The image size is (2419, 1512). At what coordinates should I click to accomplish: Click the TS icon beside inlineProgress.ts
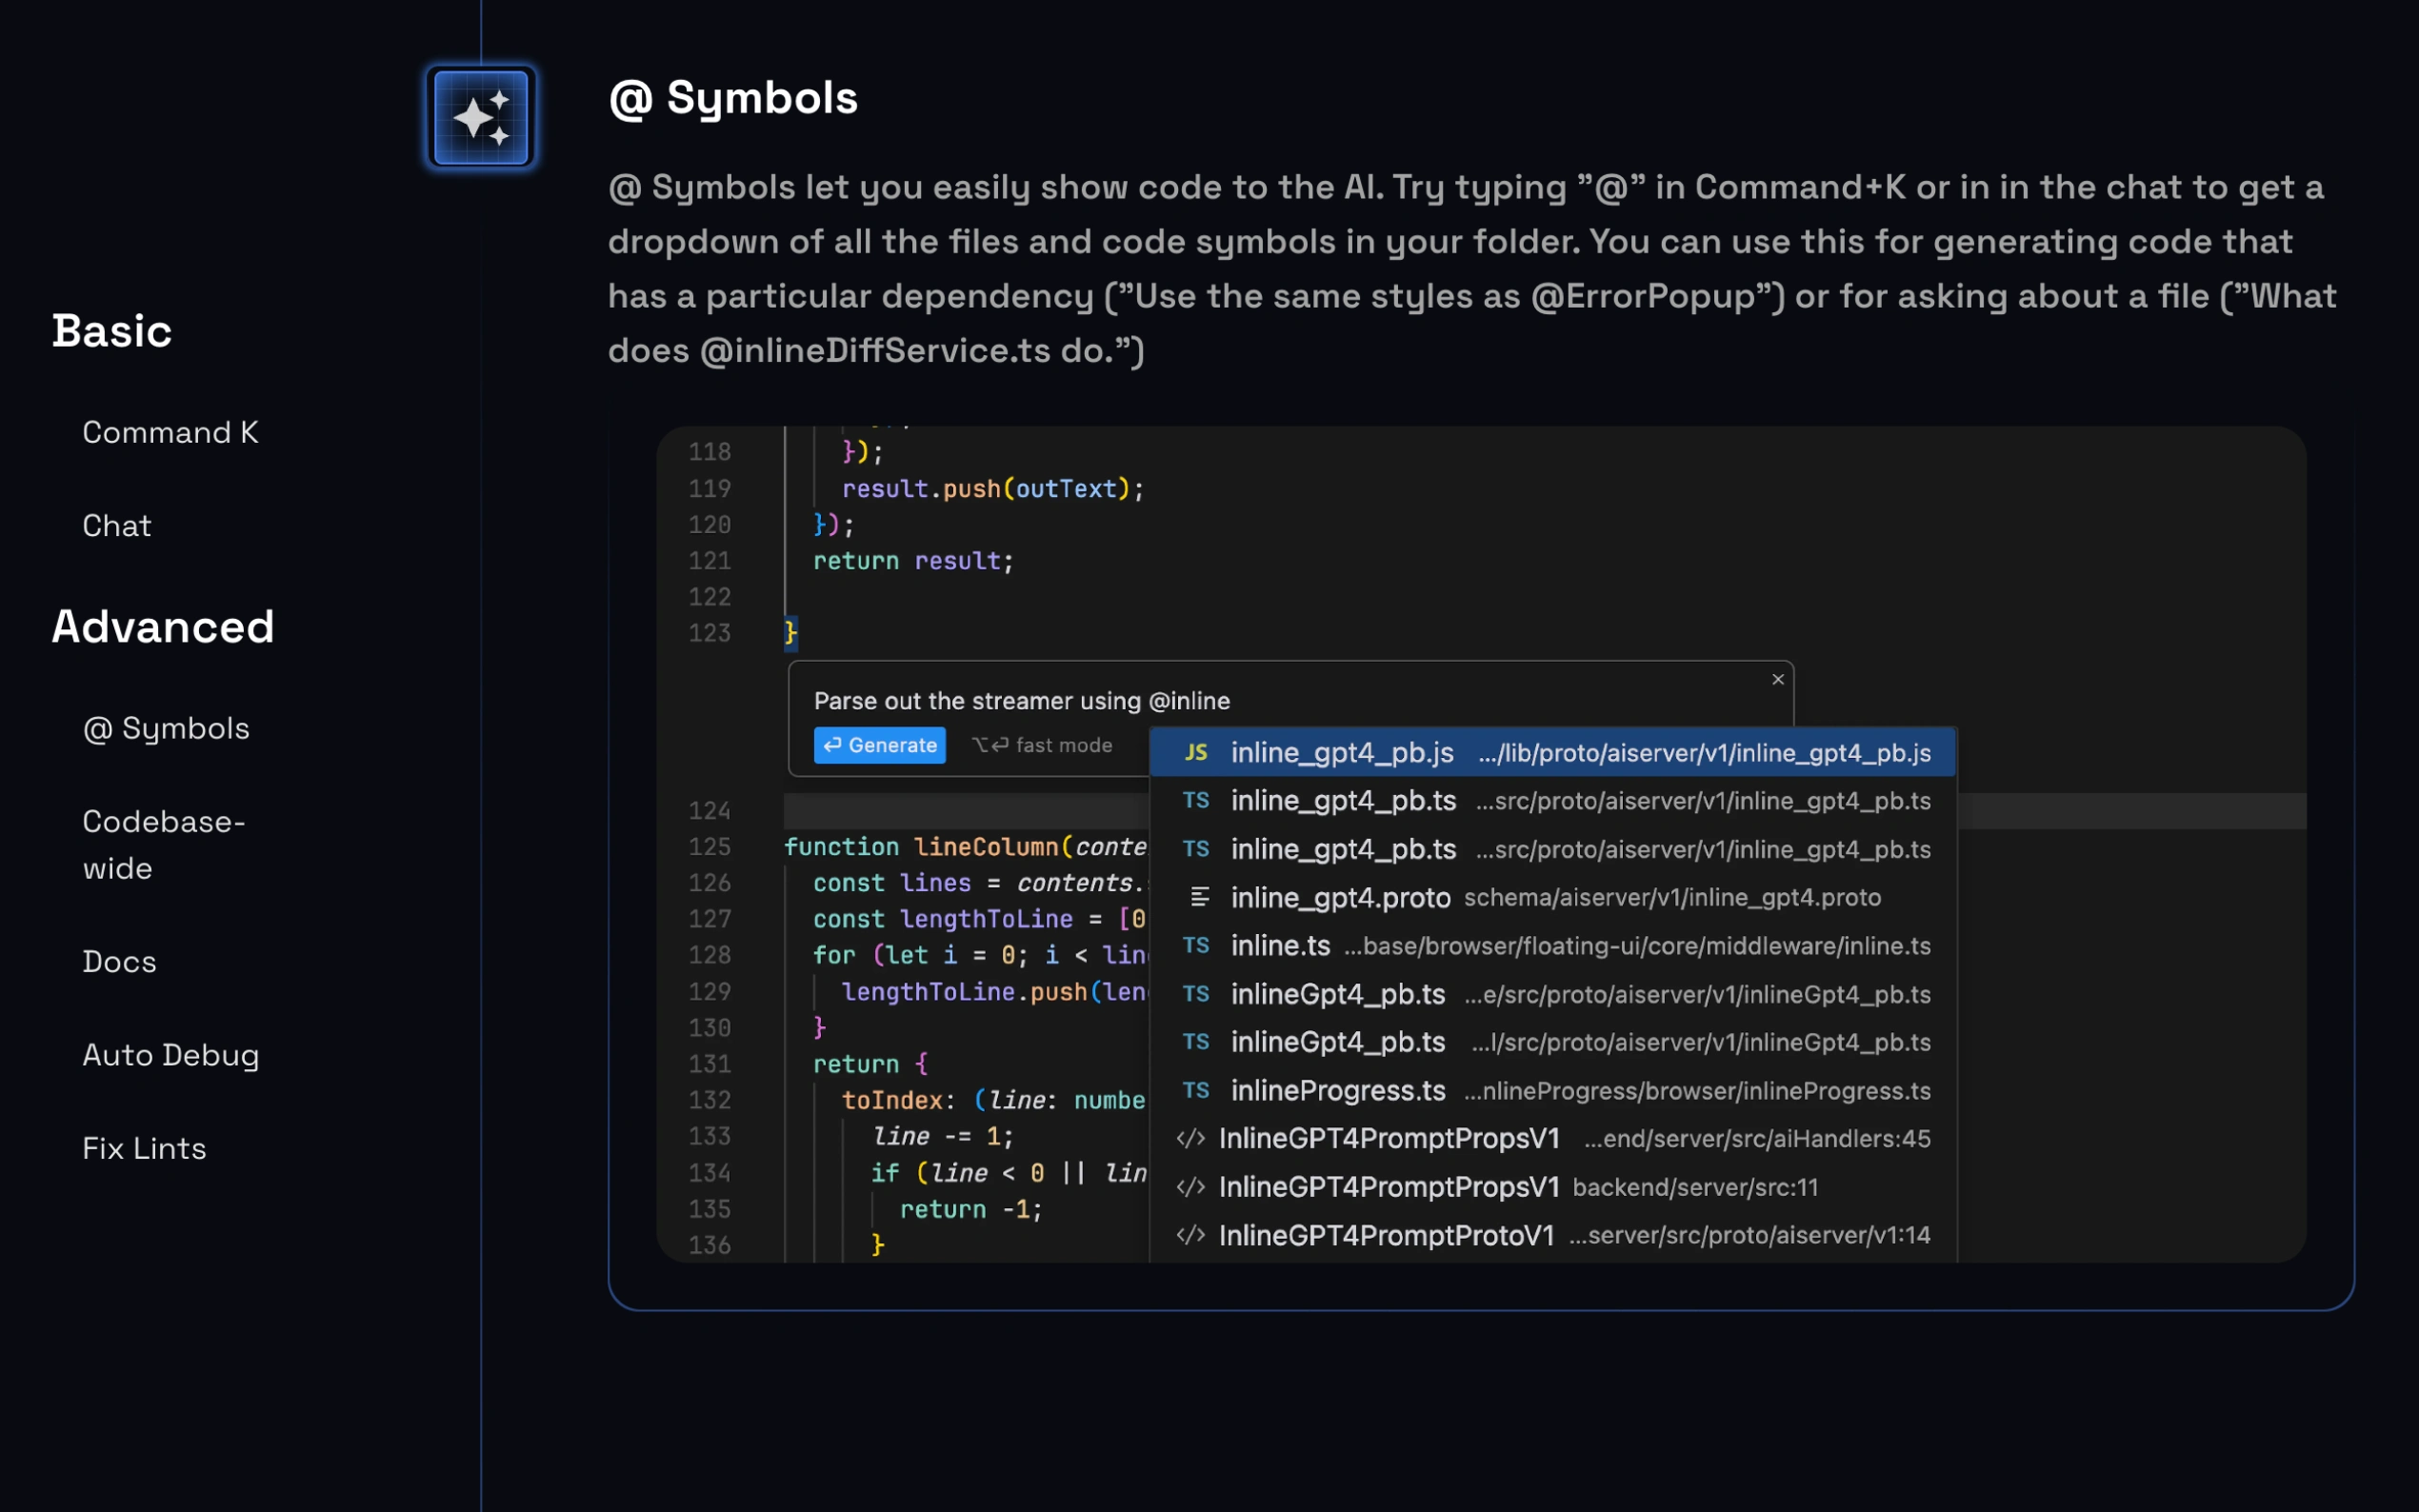click(x=1196, y=1091)
